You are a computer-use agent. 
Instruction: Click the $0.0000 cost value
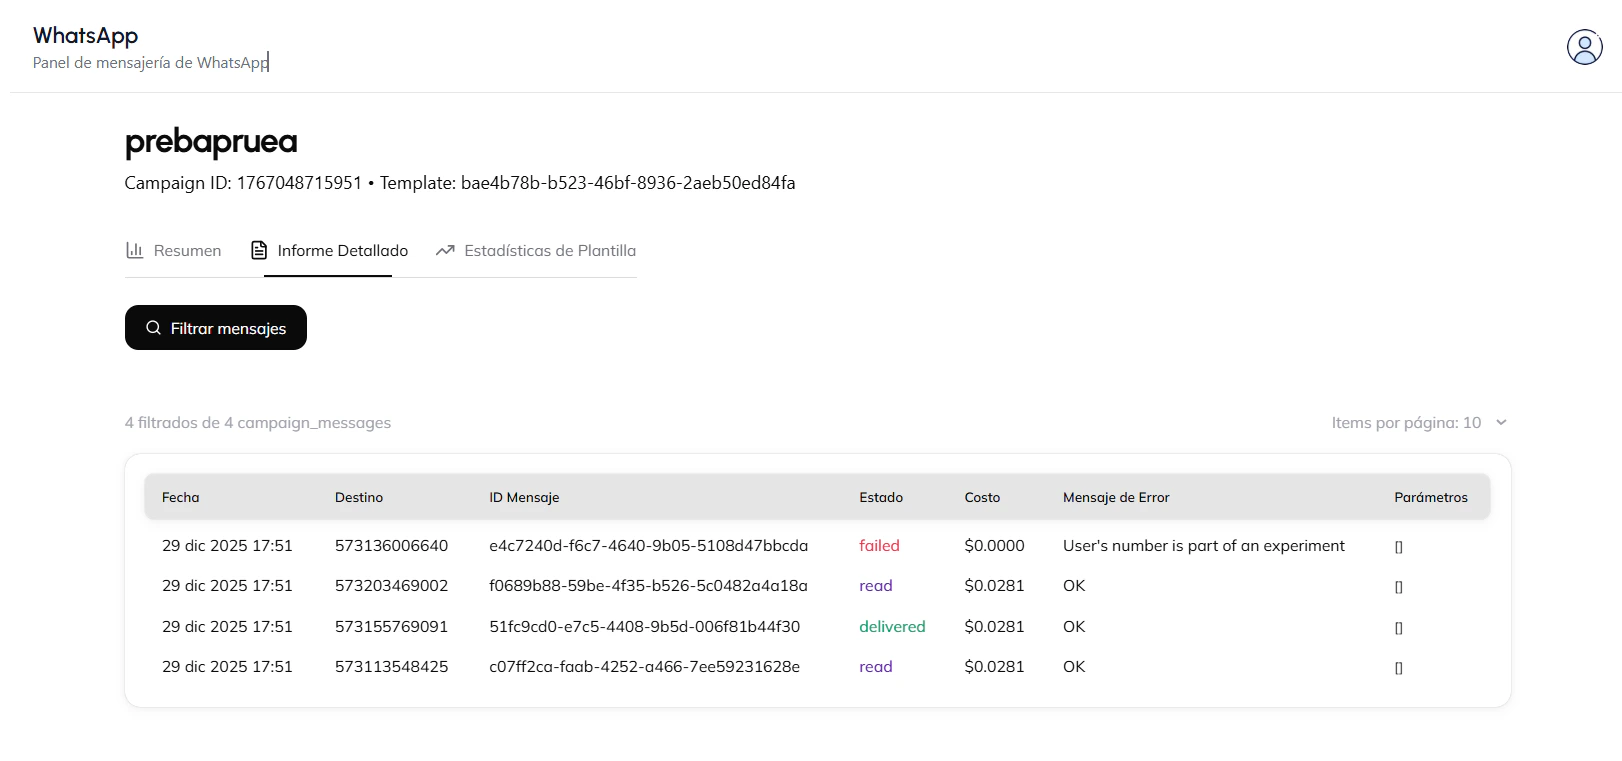click(995, 546)
